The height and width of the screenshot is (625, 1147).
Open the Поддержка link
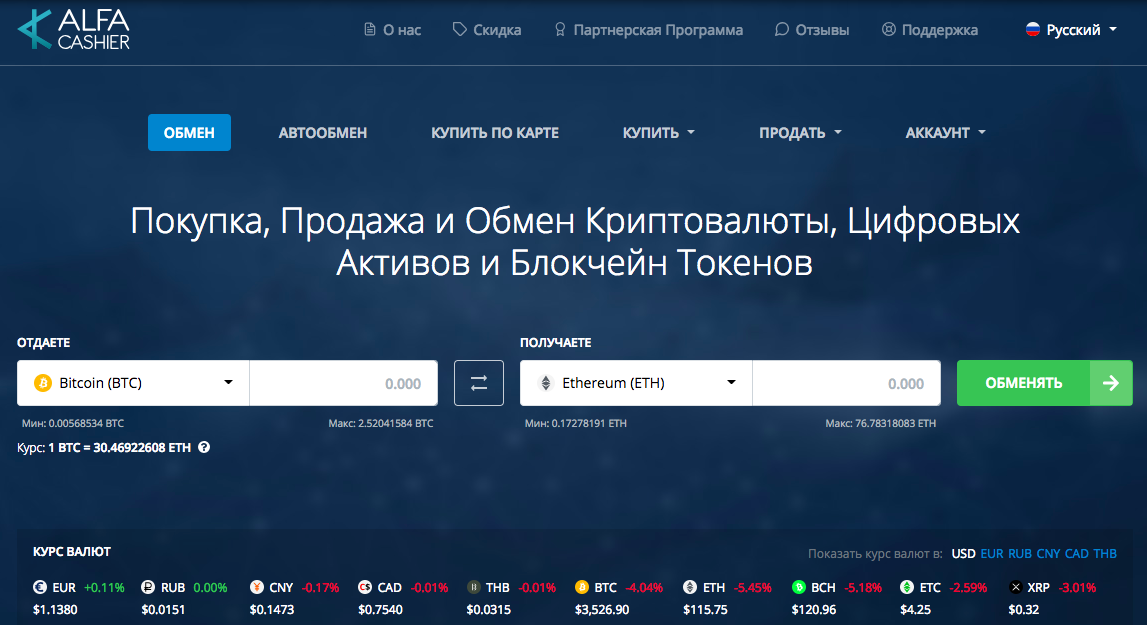tap(930, 29)
